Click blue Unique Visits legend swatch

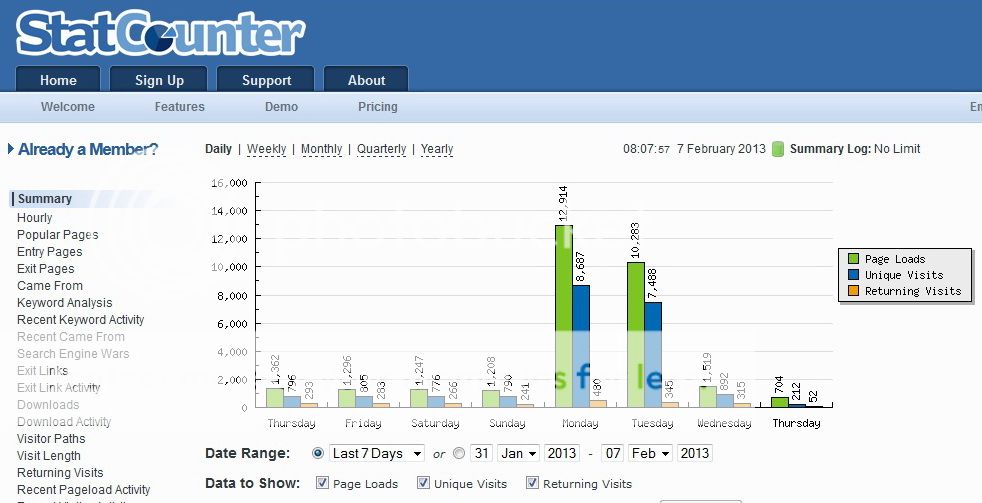pyautogui.click(x=851, y=275)
